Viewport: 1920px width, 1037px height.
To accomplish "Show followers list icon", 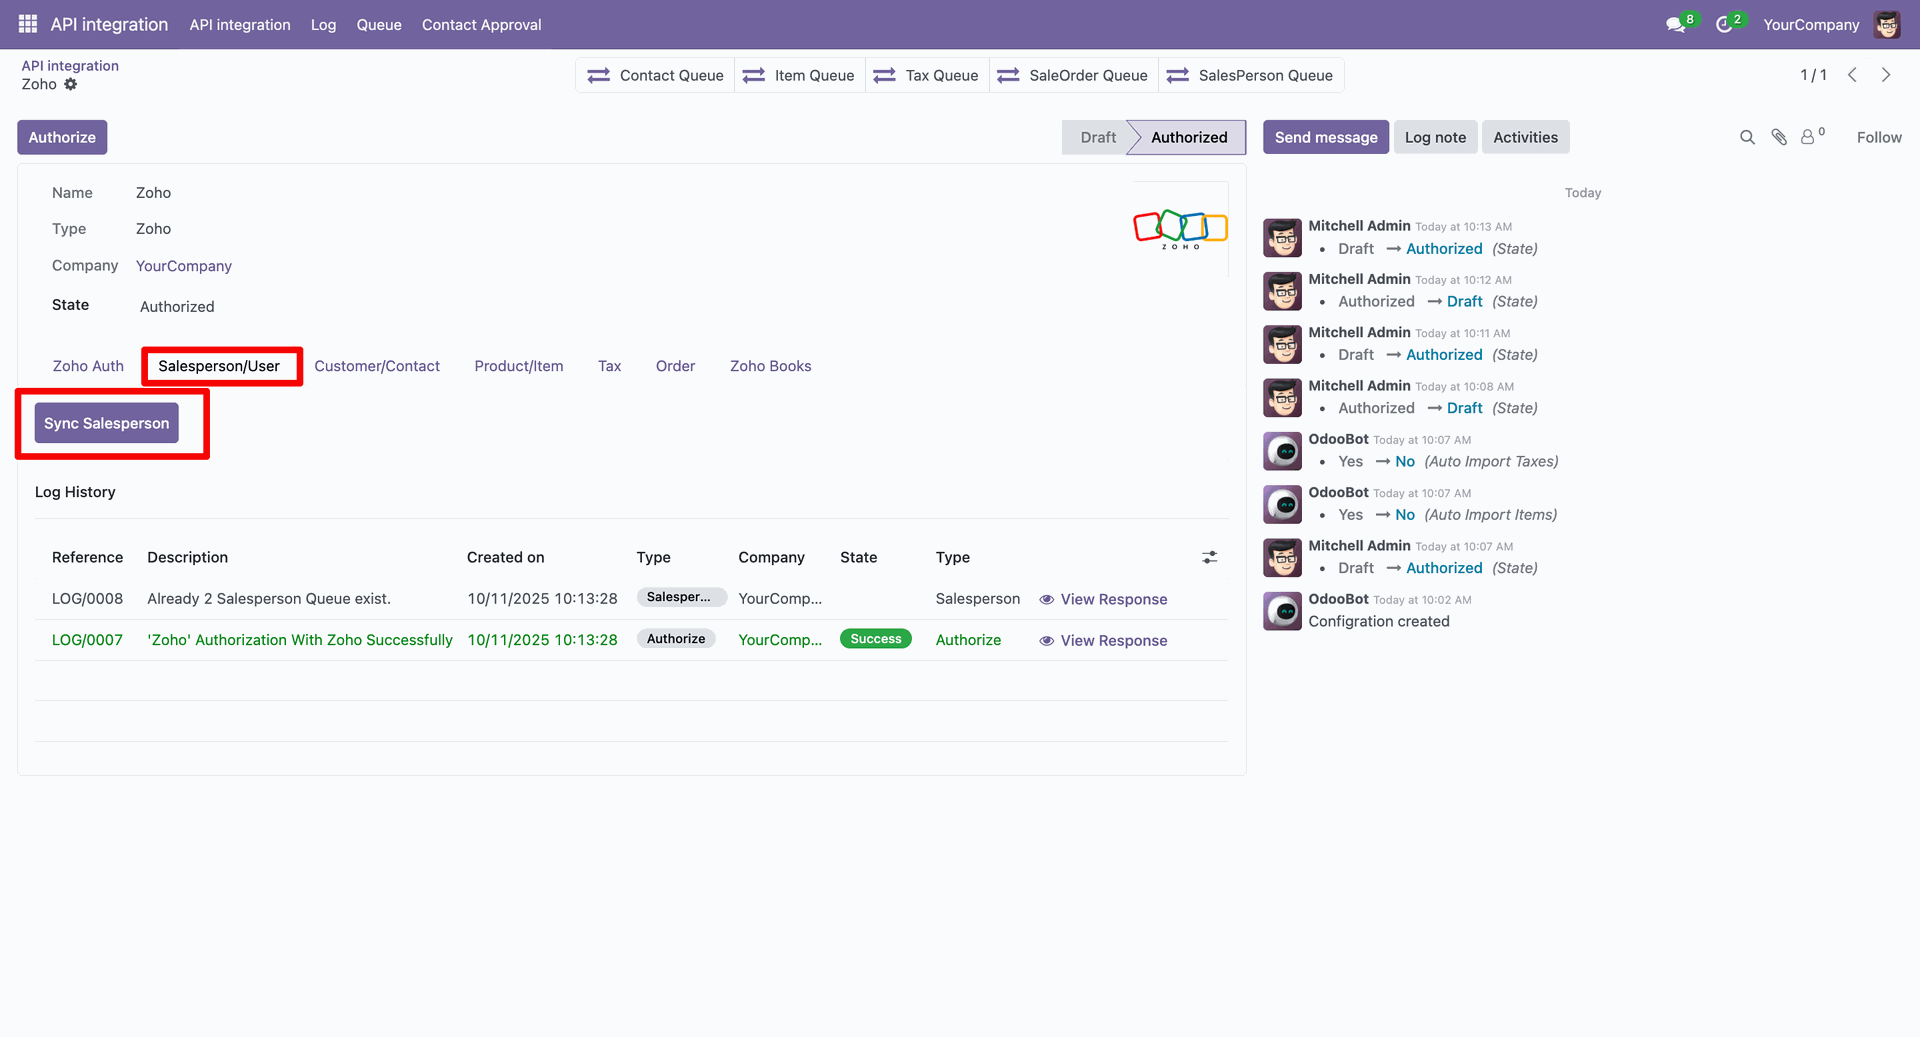I will coord(1812,136).
